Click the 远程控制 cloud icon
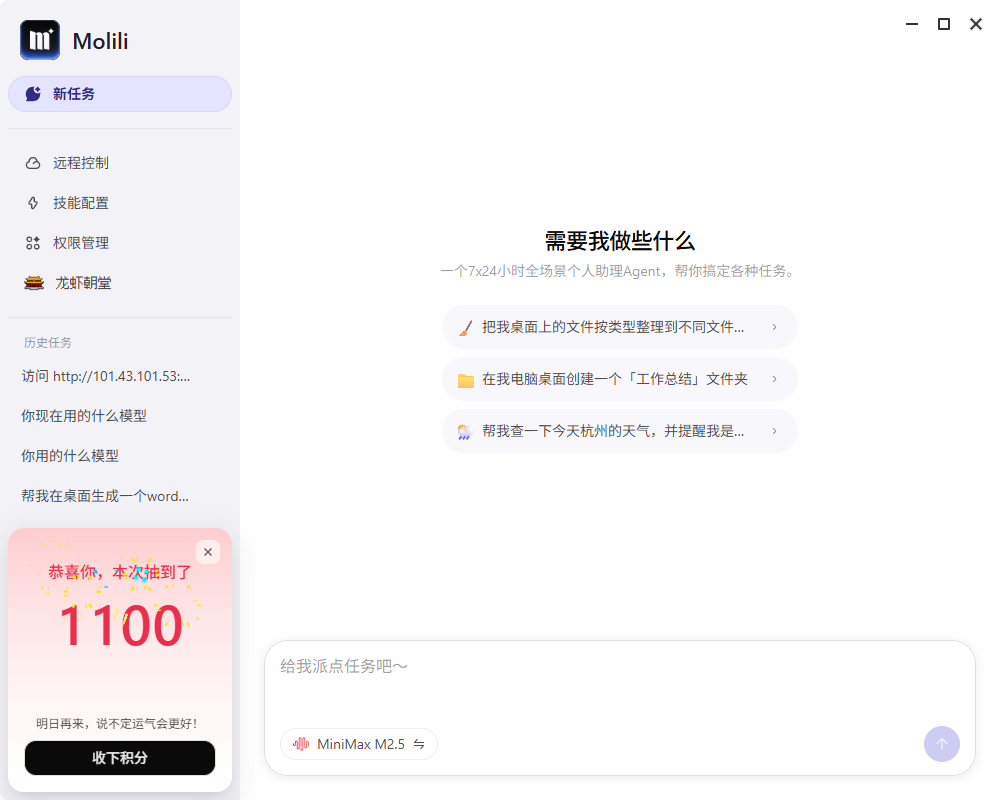 tap(33, 163)
